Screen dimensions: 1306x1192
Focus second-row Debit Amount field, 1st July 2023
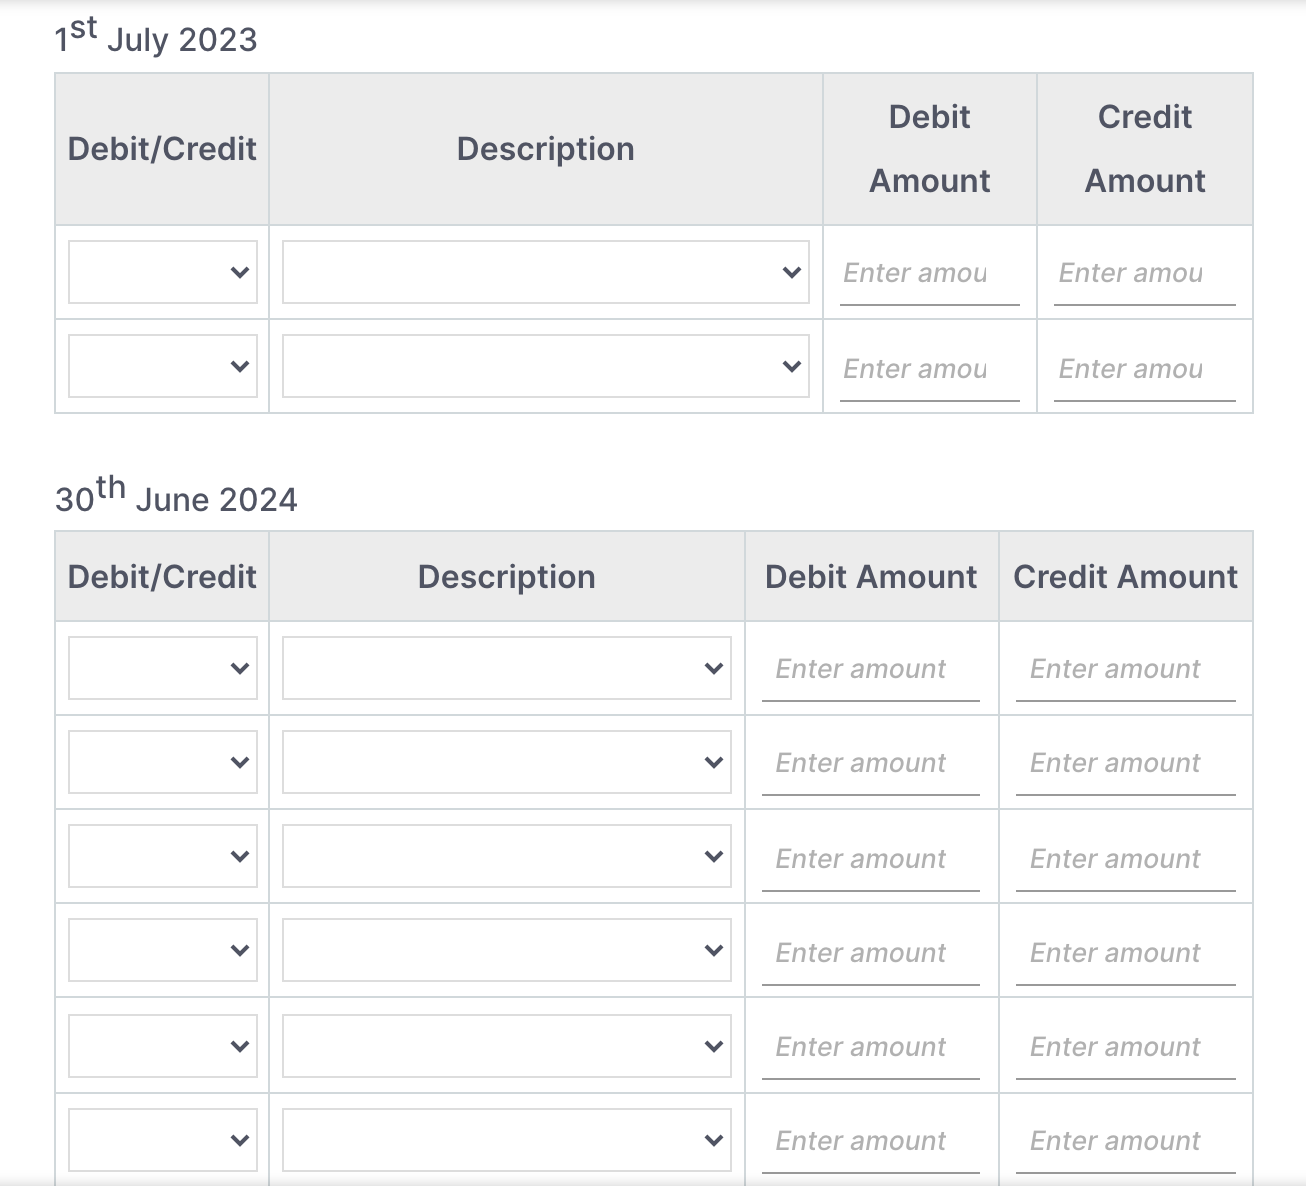[930, 369]
